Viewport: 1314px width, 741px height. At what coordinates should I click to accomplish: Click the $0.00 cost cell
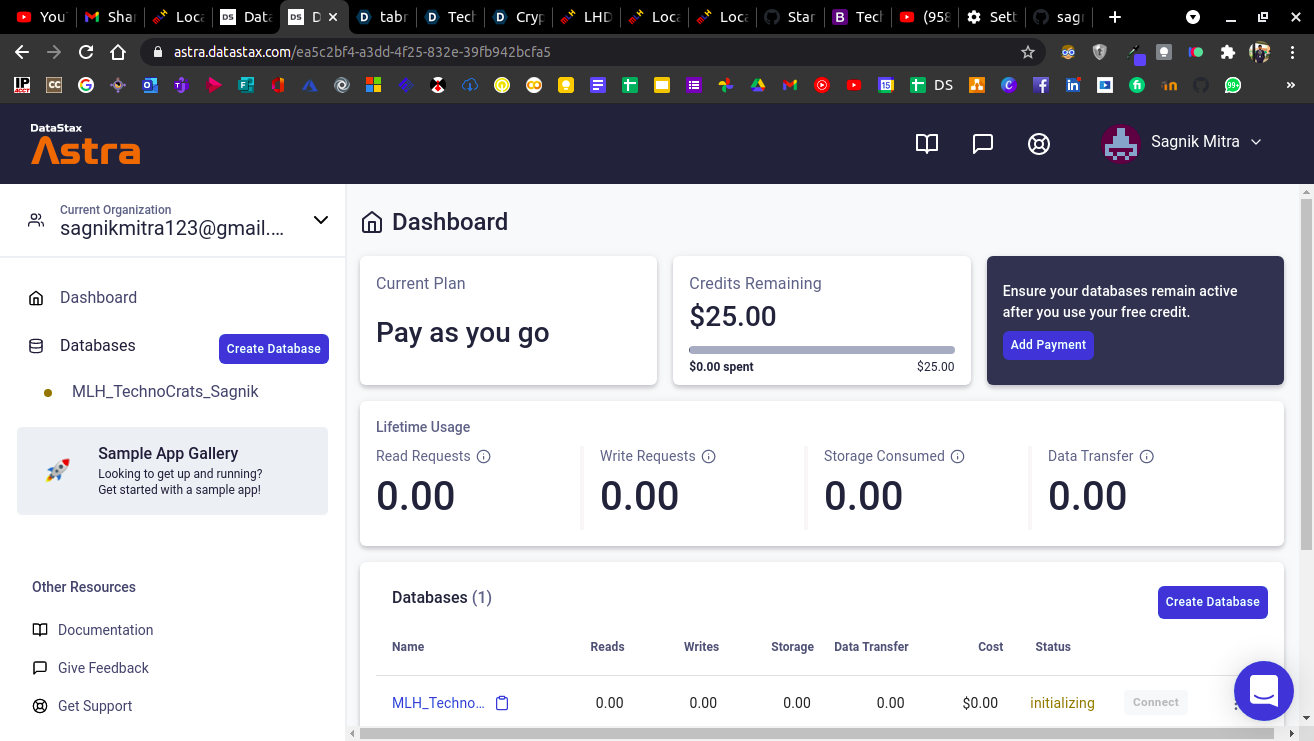(980, 703)
